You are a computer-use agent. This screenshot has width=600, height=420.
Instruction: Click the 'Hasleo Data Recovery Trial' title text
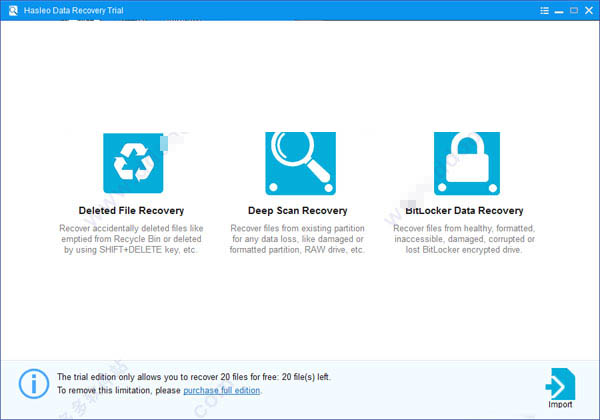pyautogui.click(x=73, y=10)
